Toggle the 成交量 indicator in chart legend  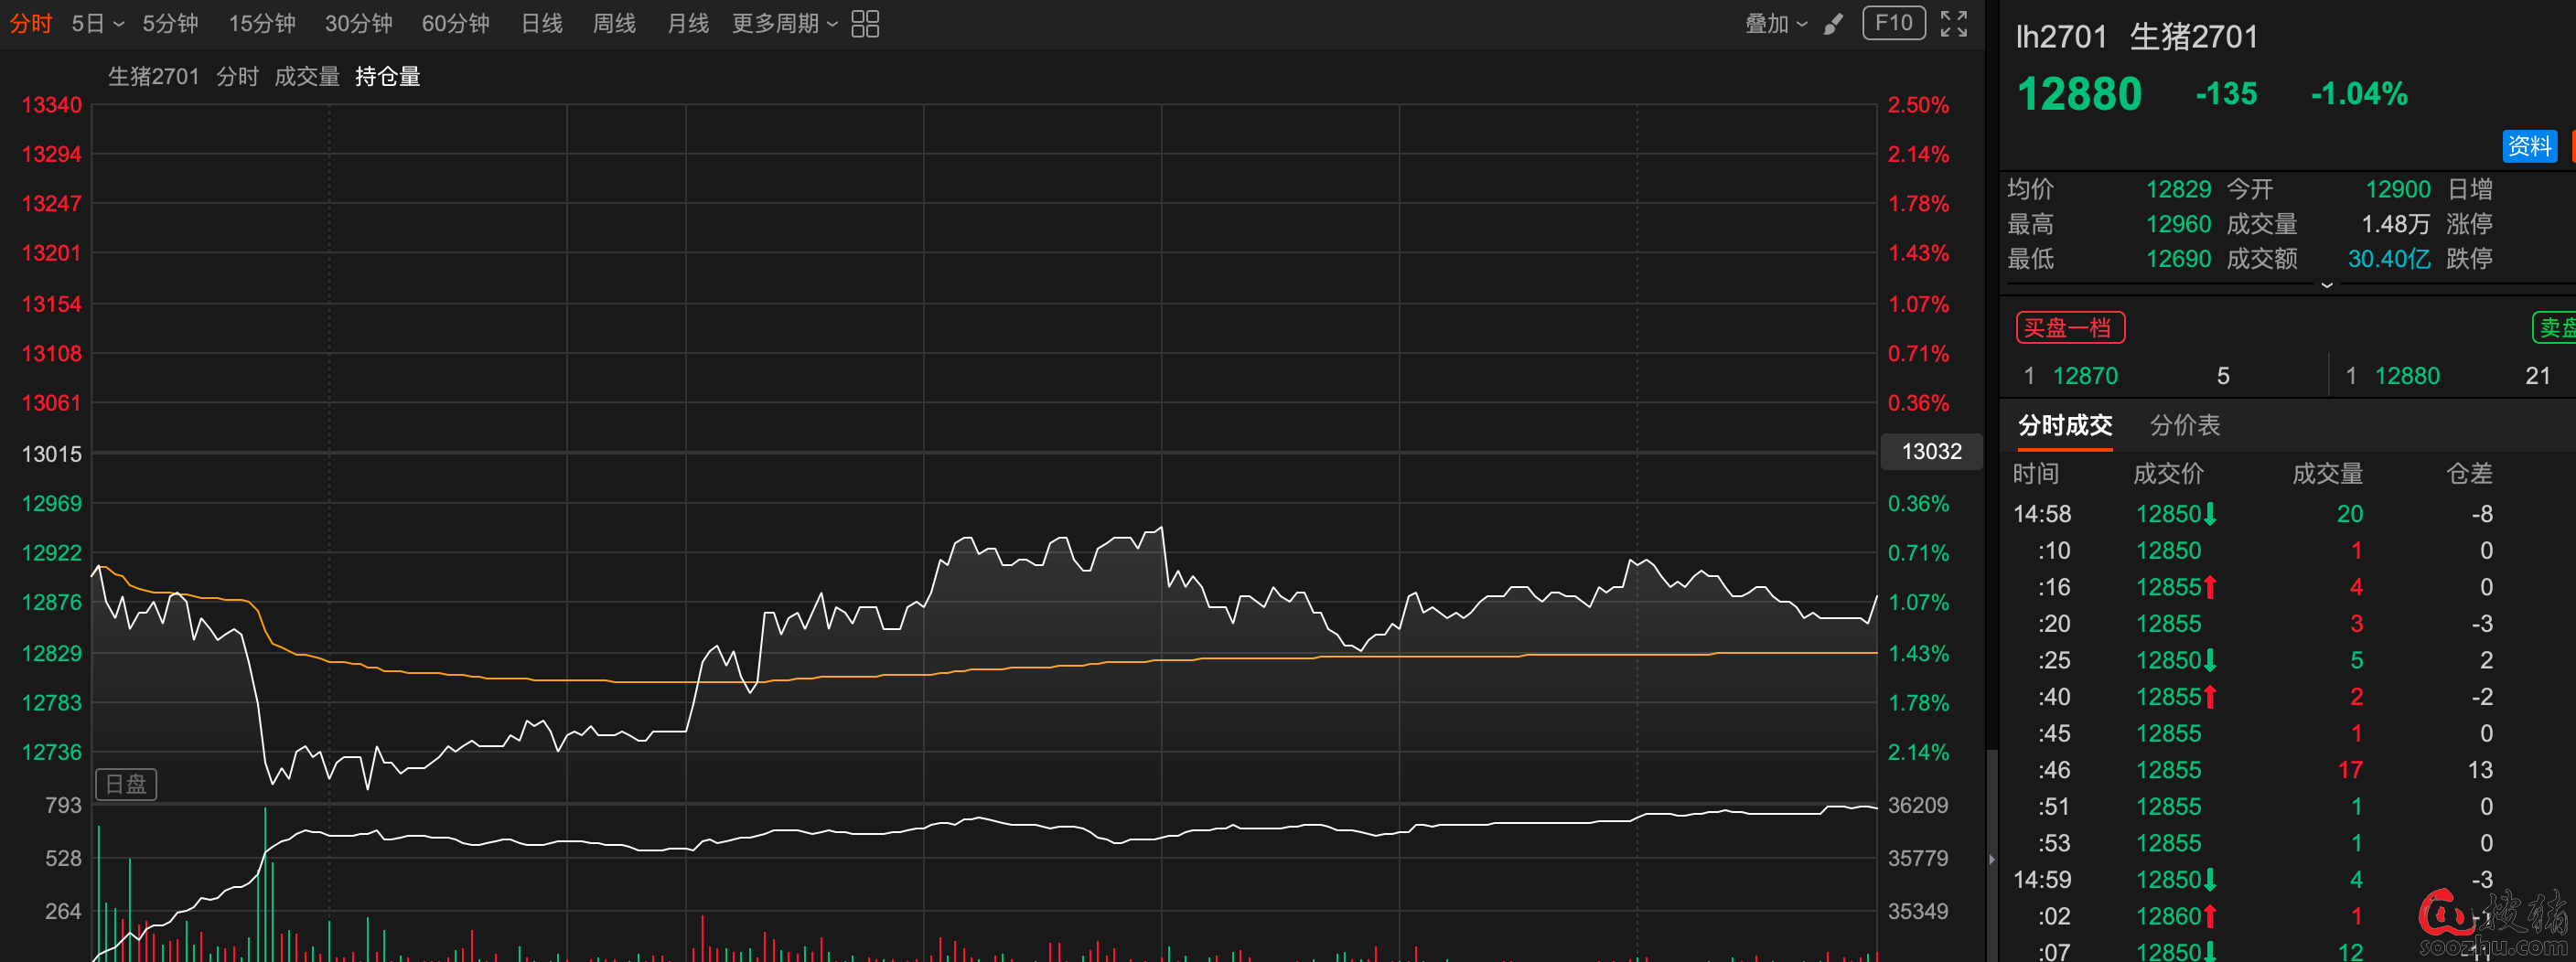[x=307, y=77]
